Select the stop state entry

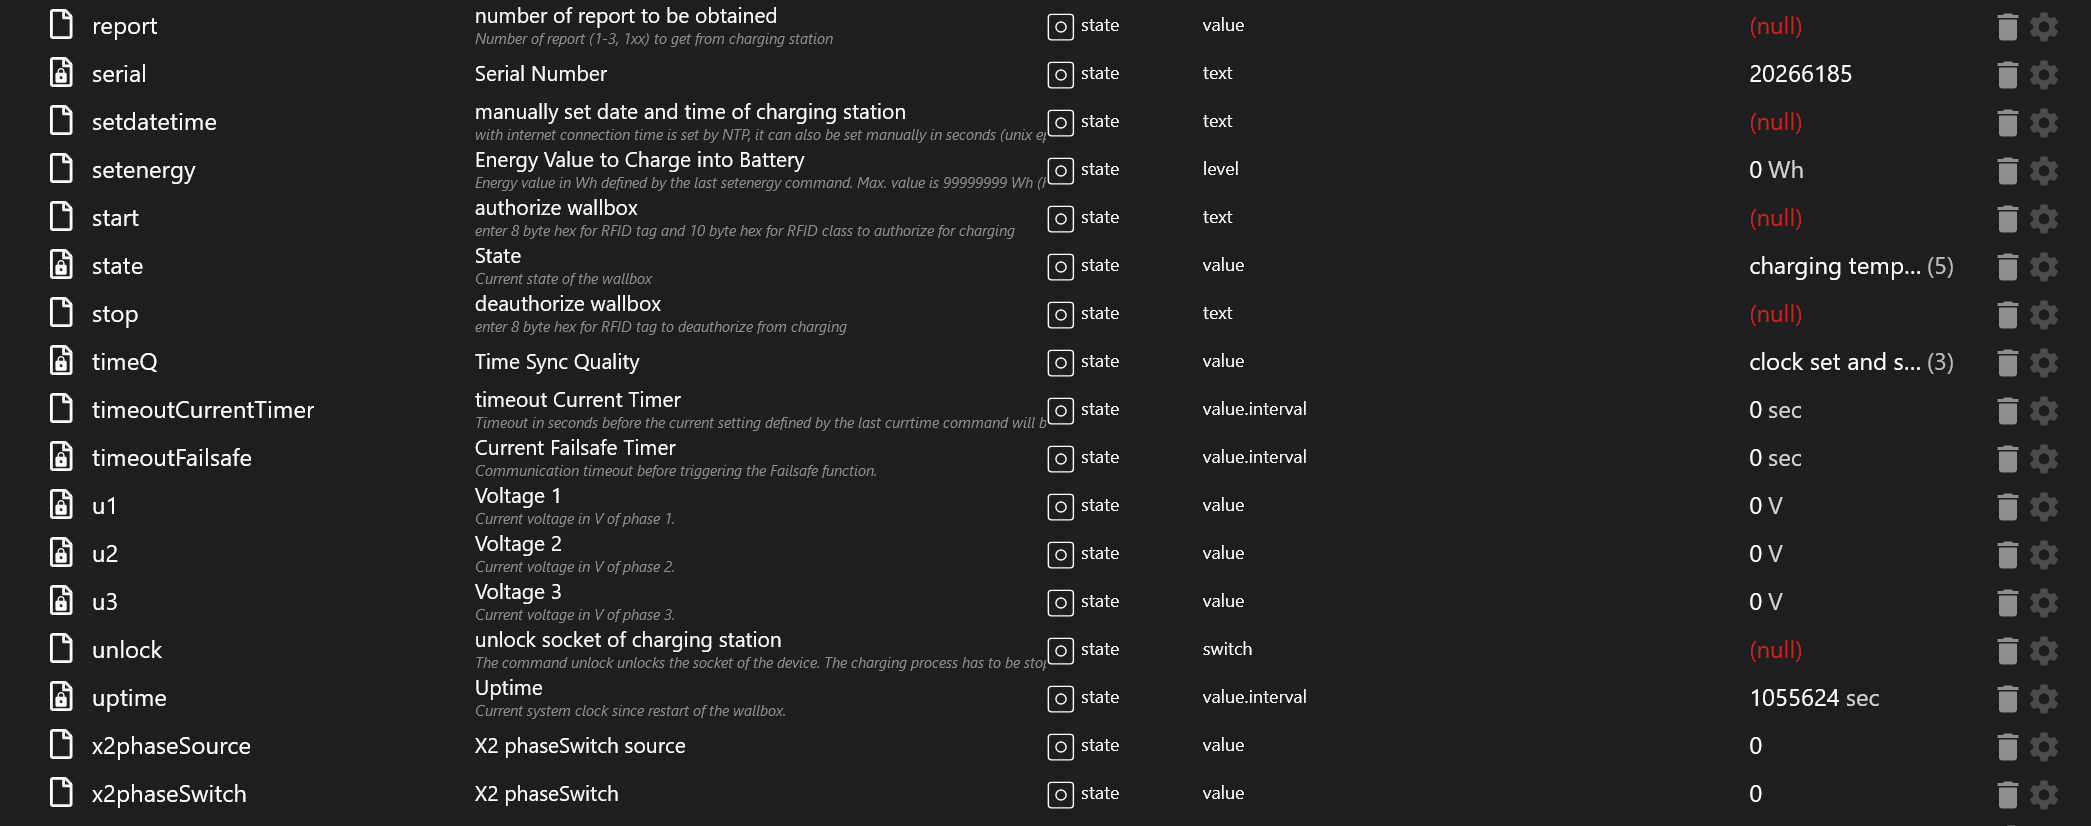(115, 314)
